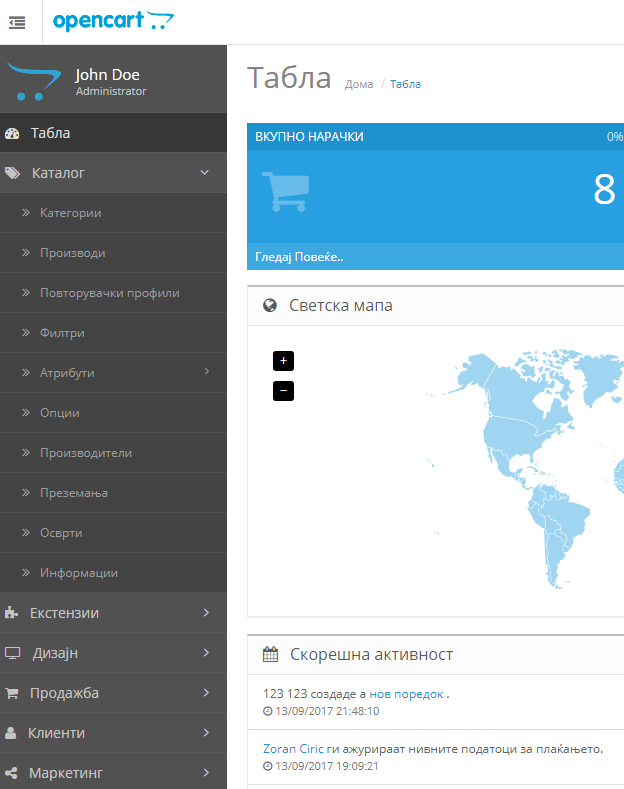The width and height of the screenshot is (624, 789).
Task: Collapse the sidebar with the menu toggle icon
Action: point(17,23)
